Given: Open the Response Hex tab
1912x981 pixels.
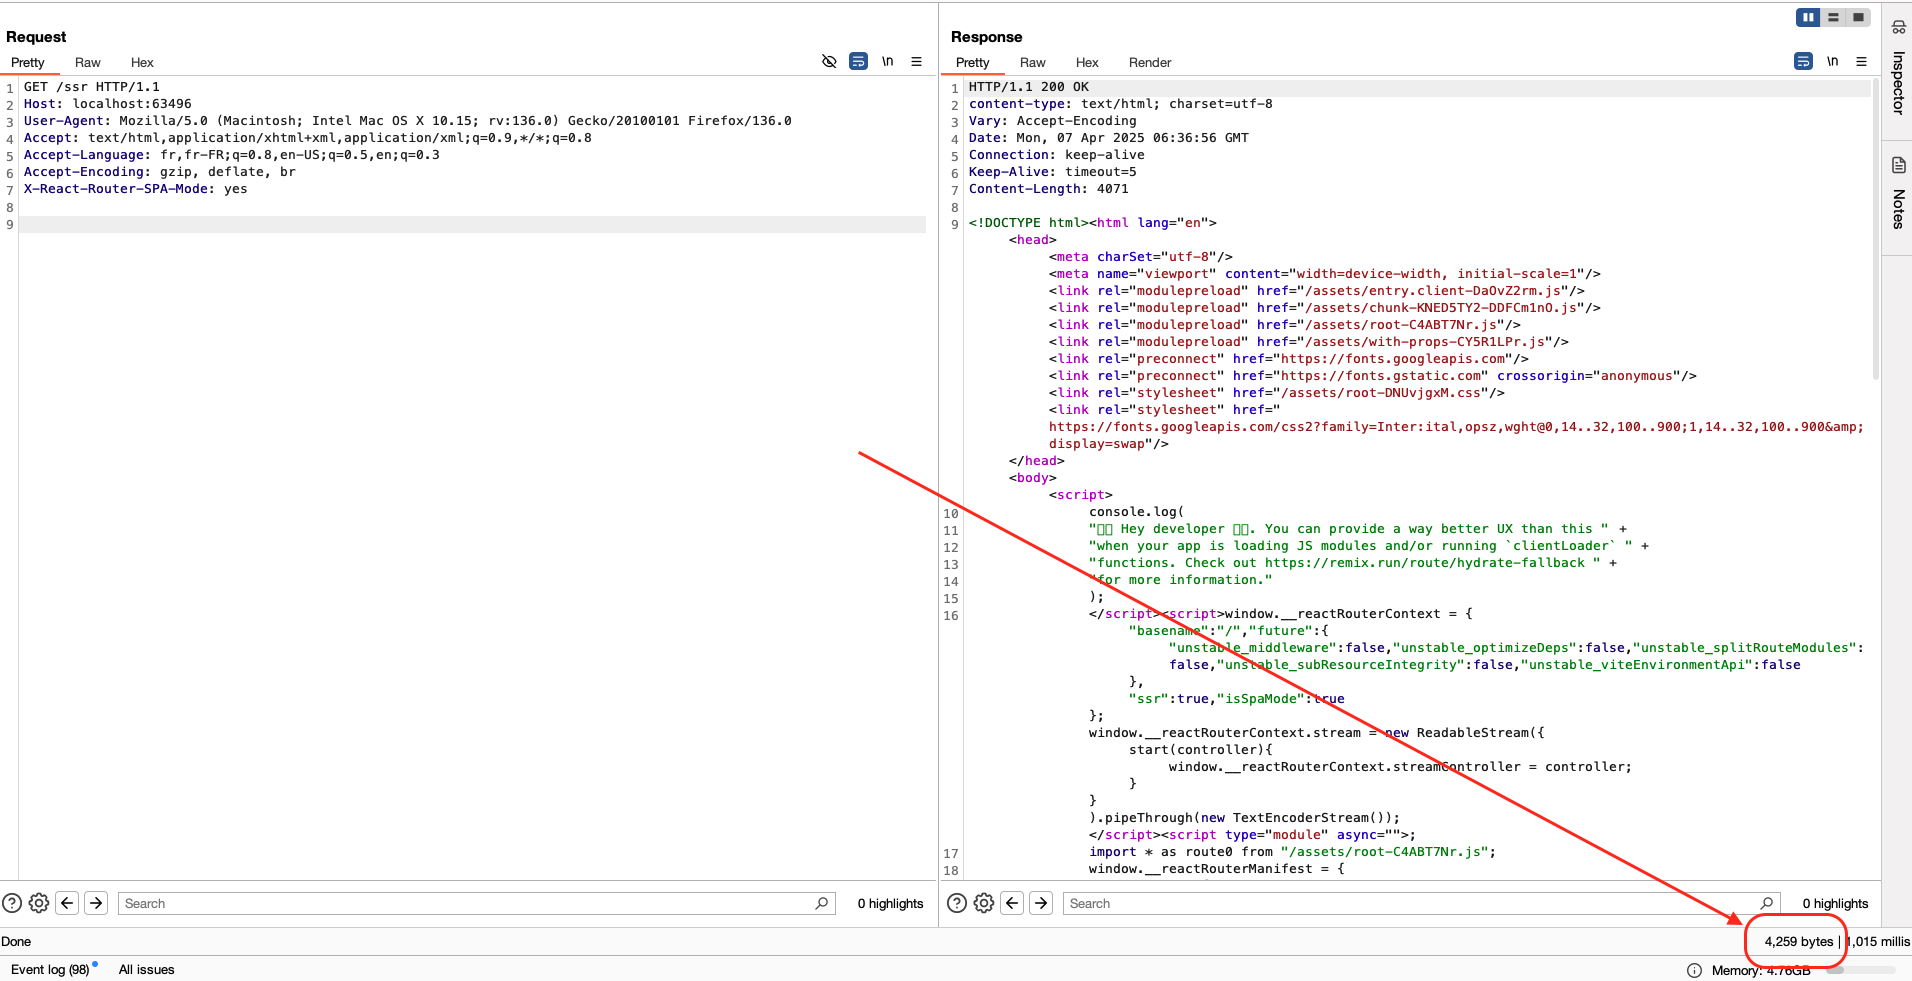Looking at the screenshot, I should 1087,62.
